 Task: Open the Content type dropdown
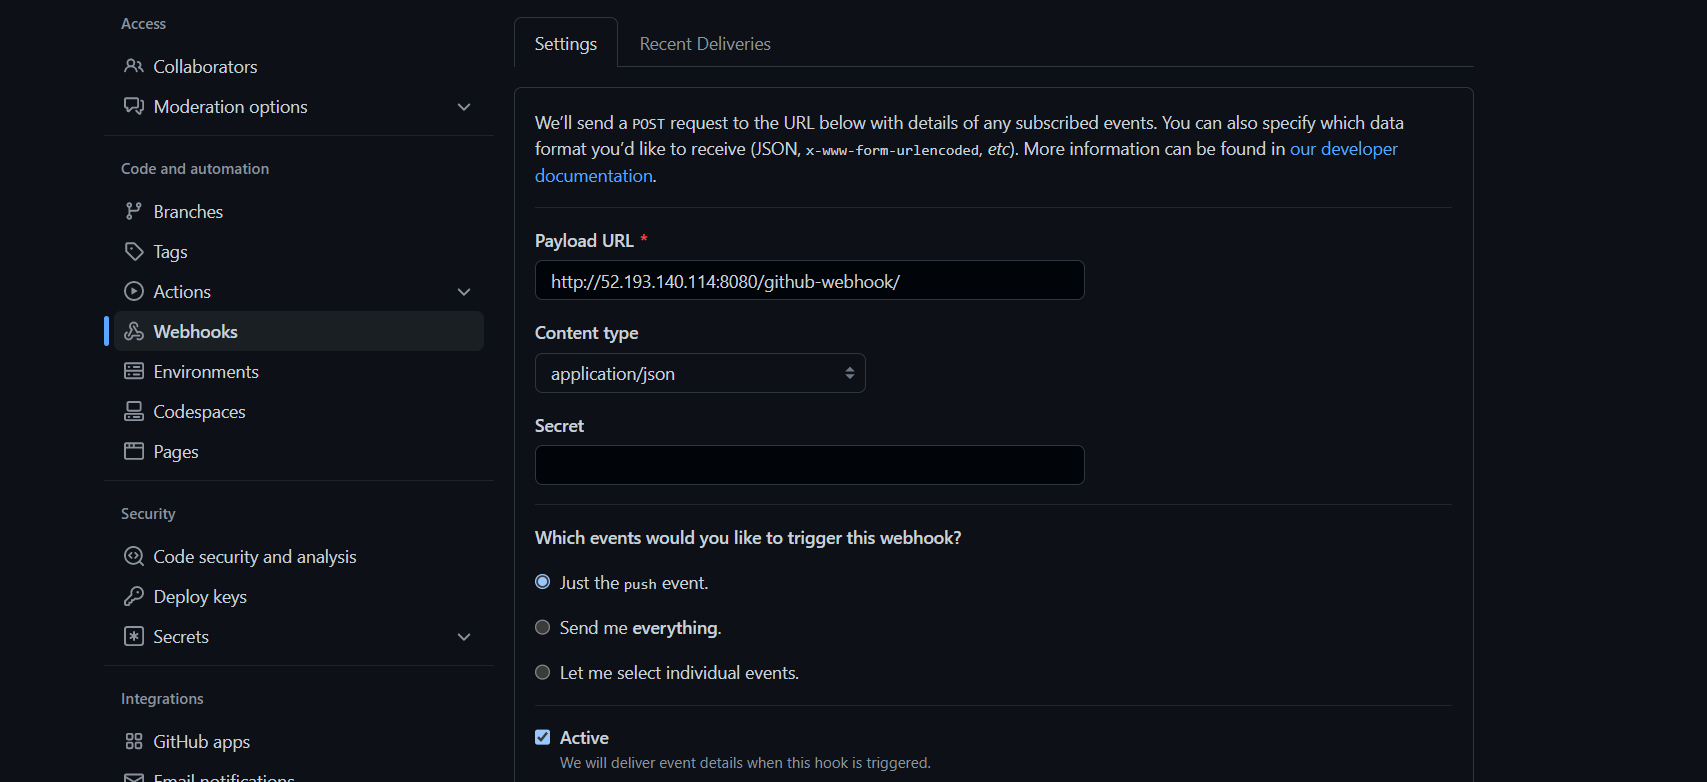700,373
